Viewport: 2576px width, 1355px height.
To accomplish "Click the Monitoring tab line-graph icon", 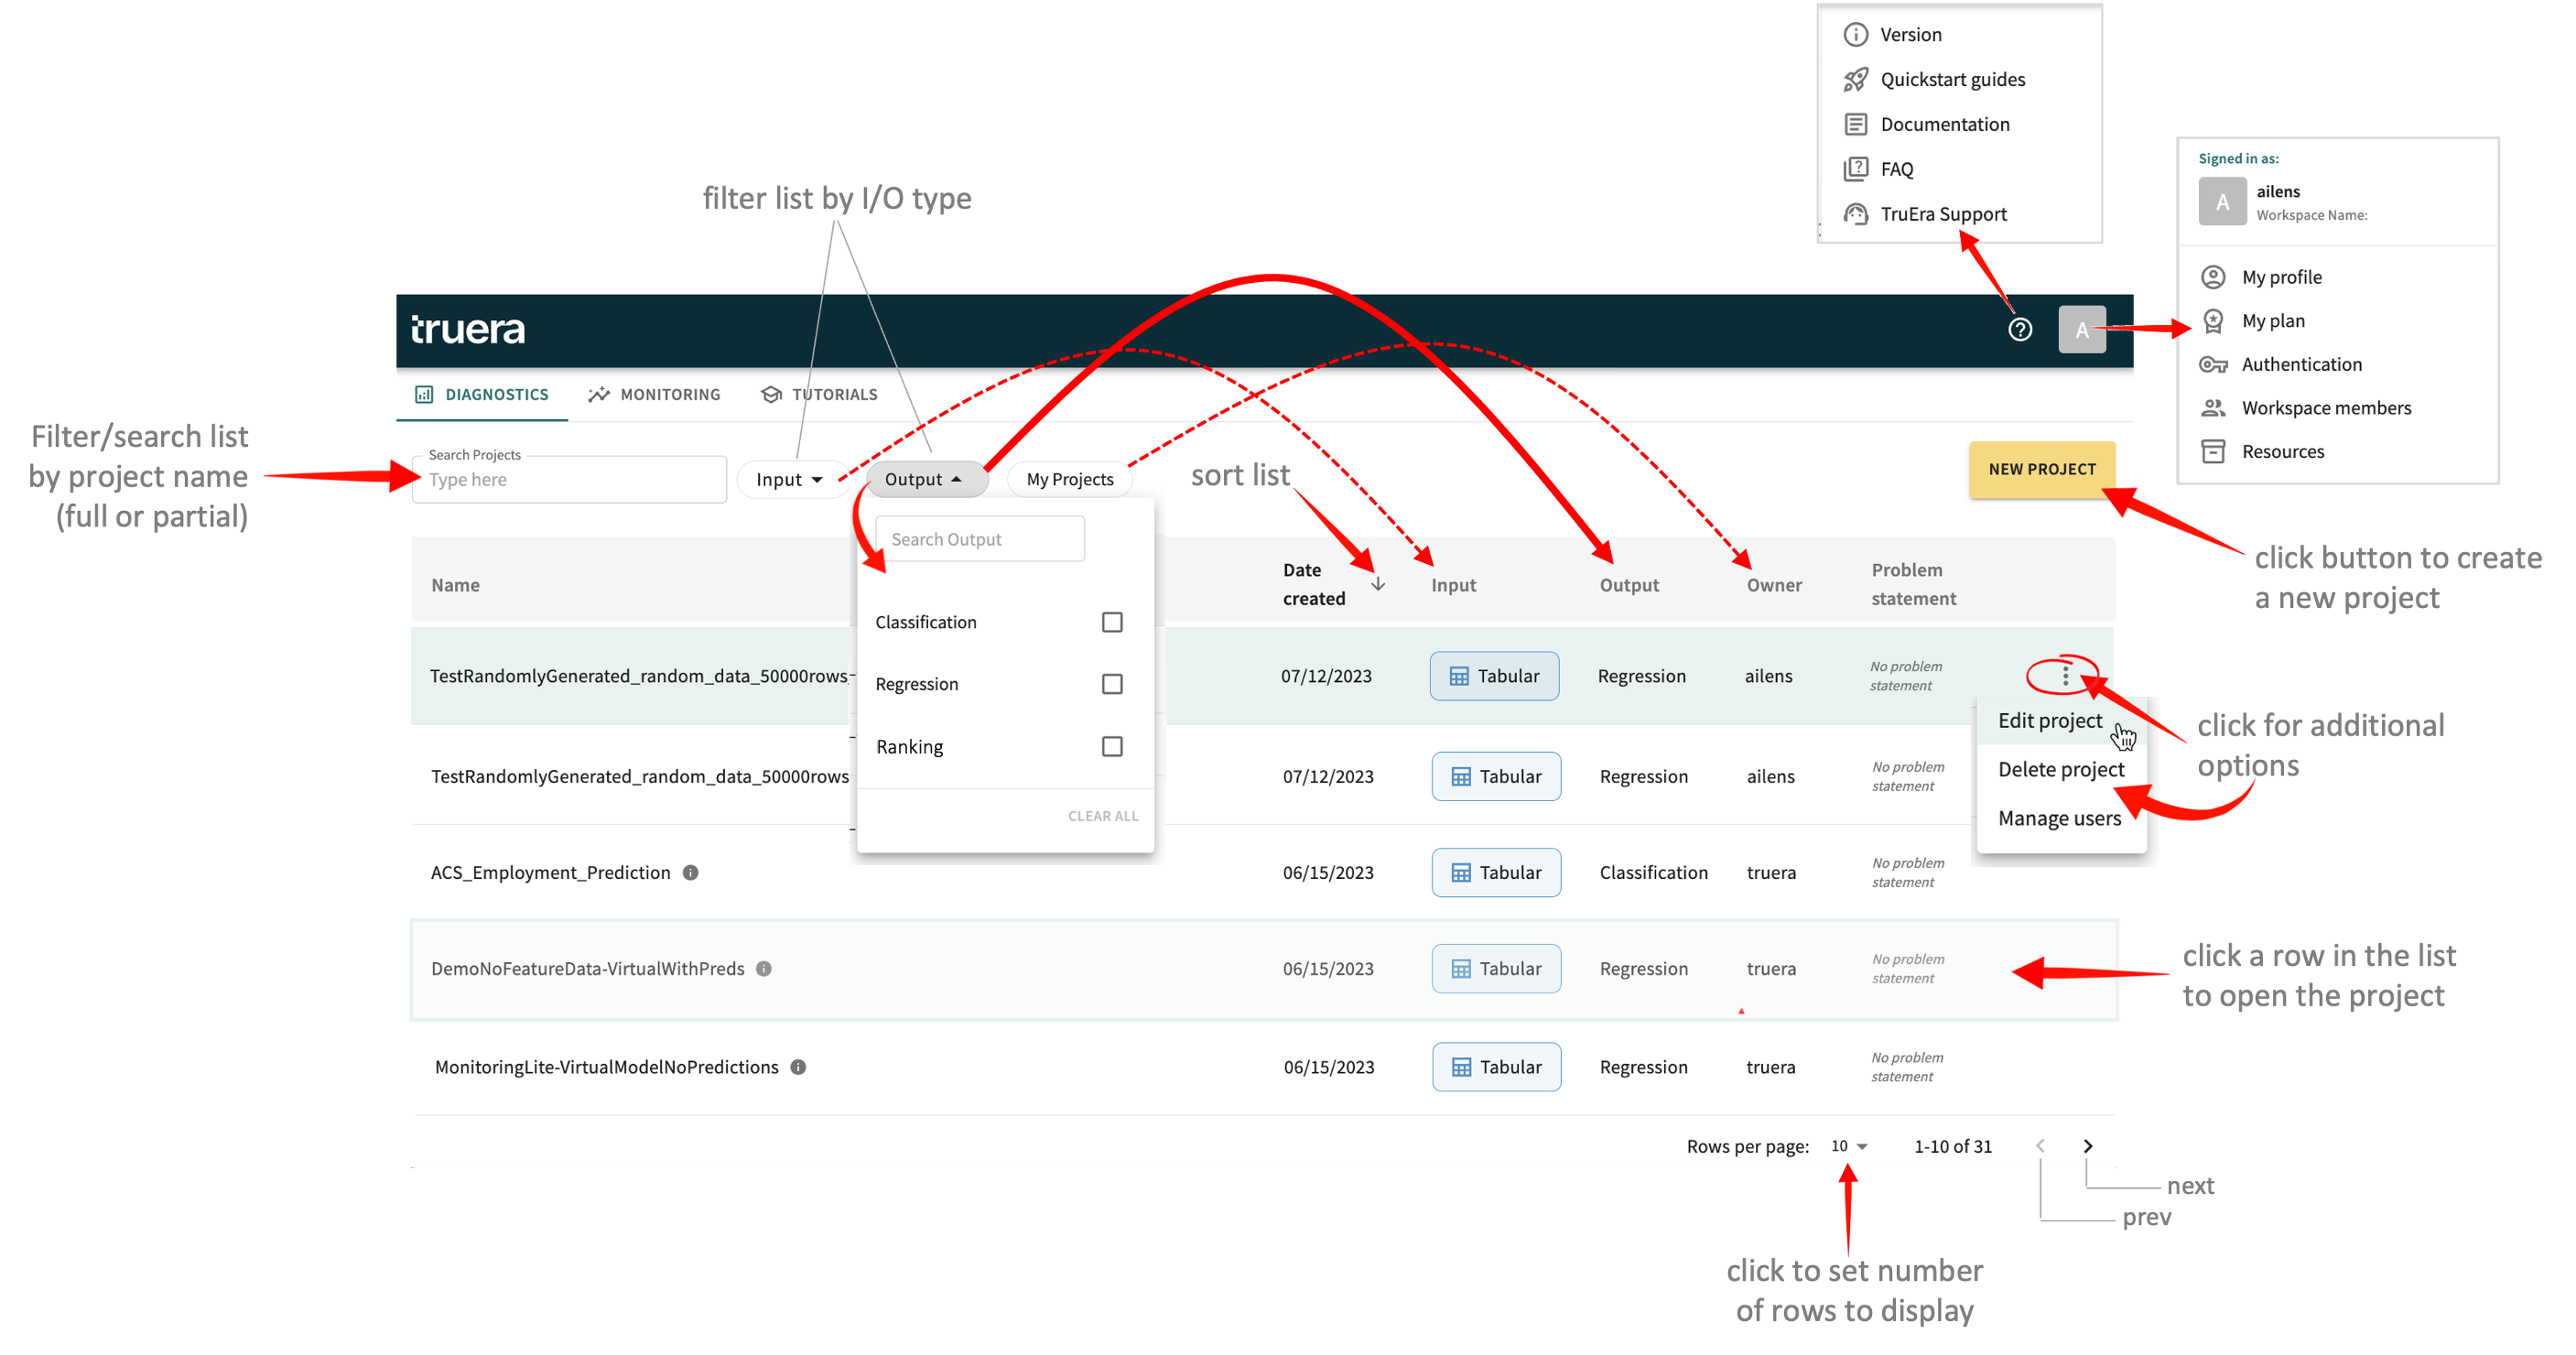I will pyautogui.click(x=599, y=395).
